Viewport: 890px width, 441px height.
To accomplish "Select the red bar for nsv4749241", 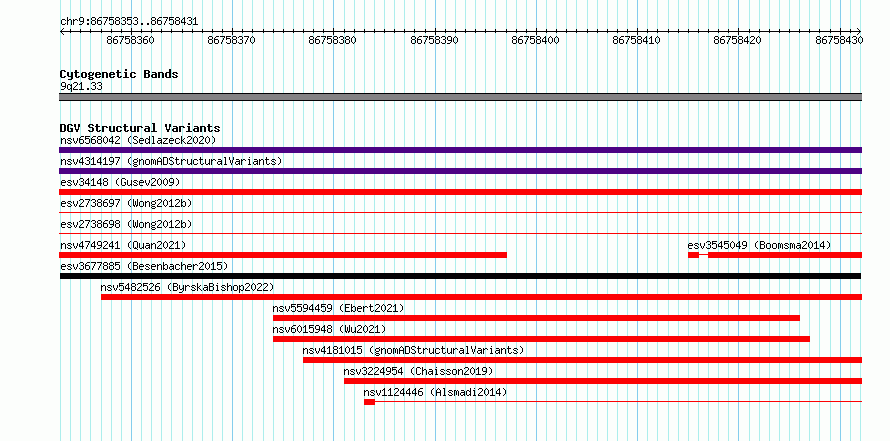I will point(283,255).
